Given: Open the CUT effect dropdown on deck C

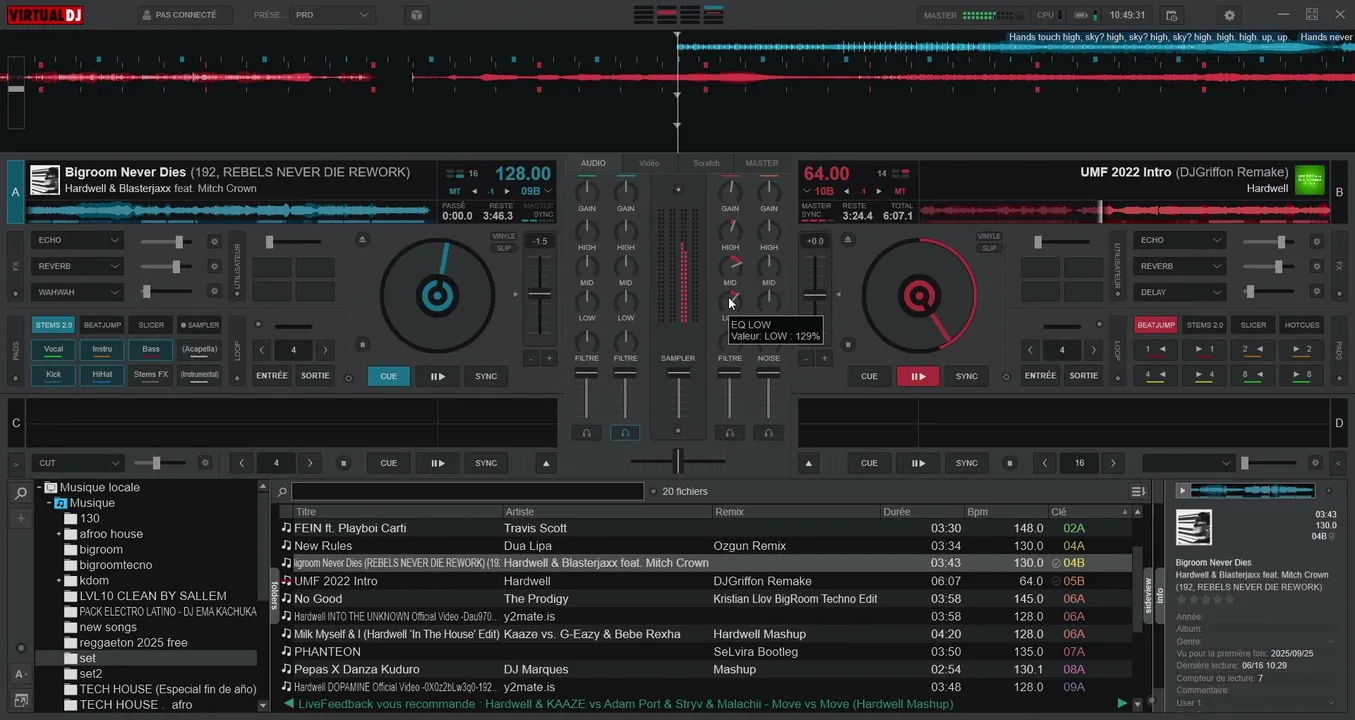Looking at the screenshot, I should point(76,463).
